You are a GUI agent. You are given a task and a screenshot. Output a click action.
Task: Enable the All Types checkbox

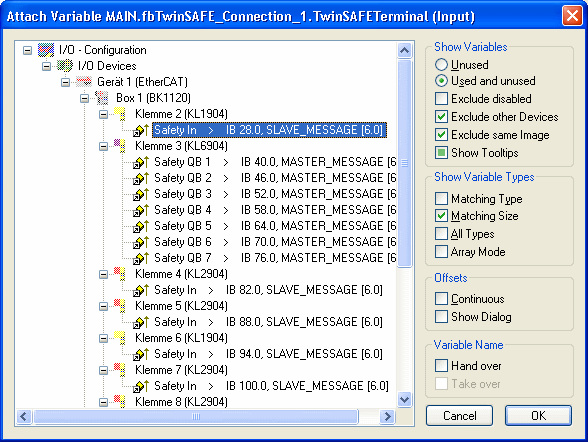pos(441,234)
